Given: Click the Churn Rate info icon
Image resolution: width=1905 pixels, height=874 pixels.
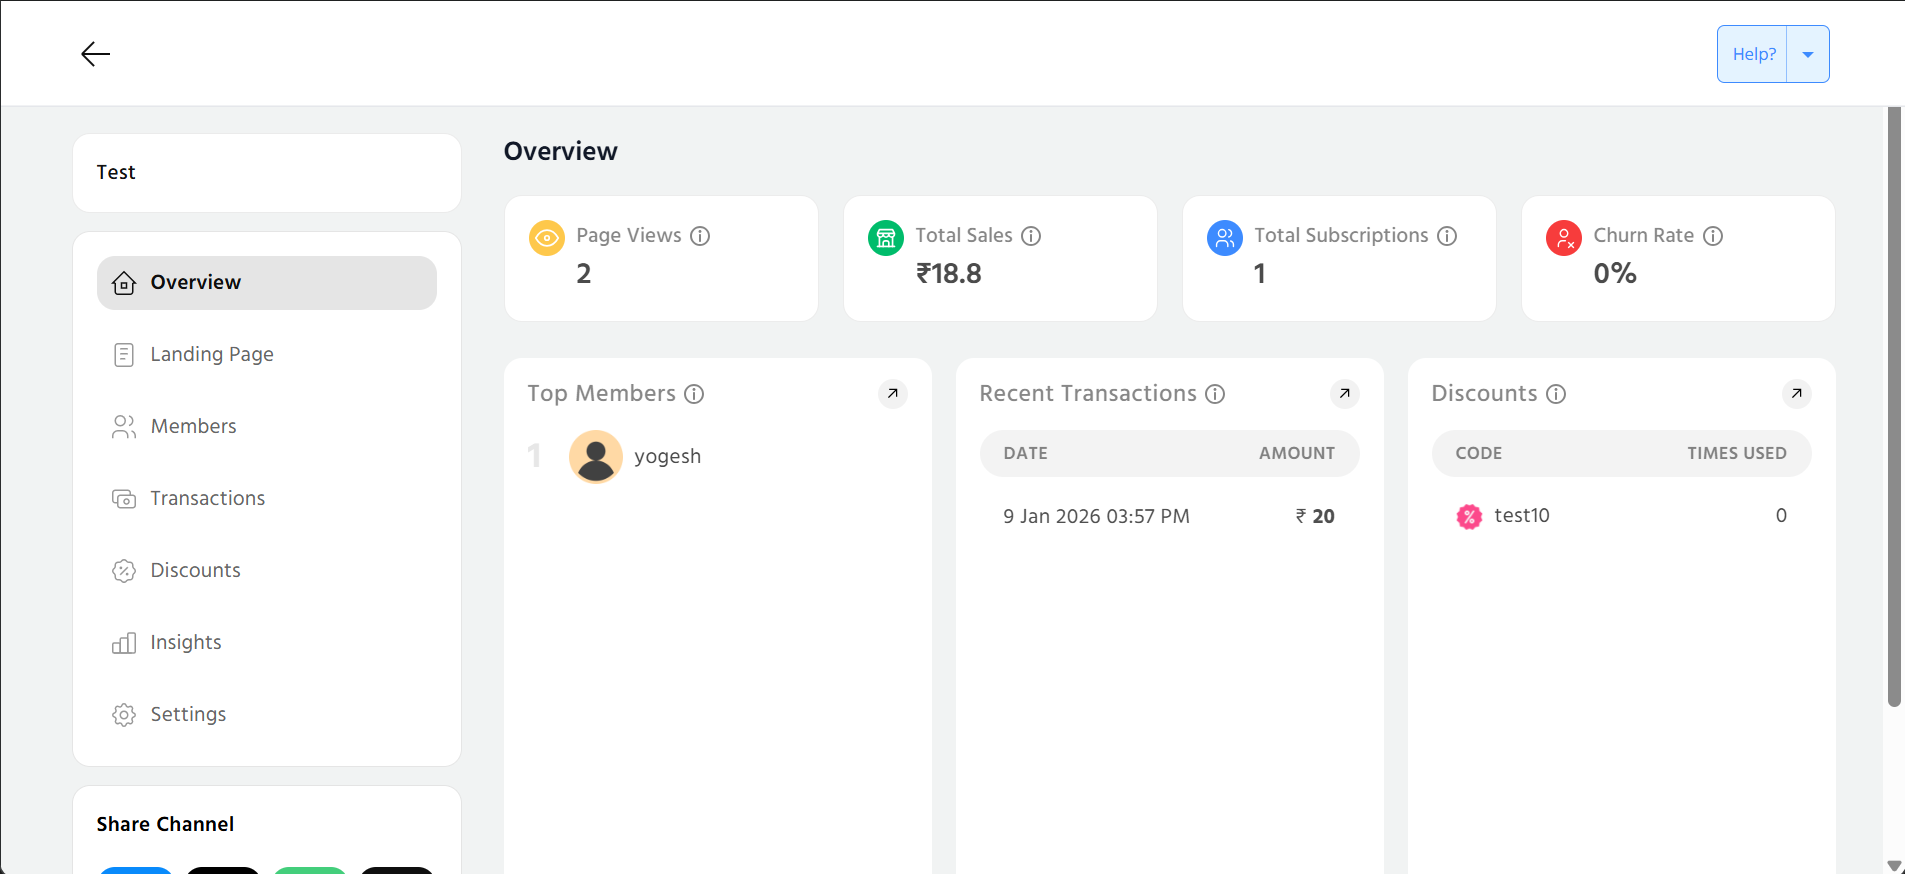Looking at the screenshot, I should coord(1713,236).
